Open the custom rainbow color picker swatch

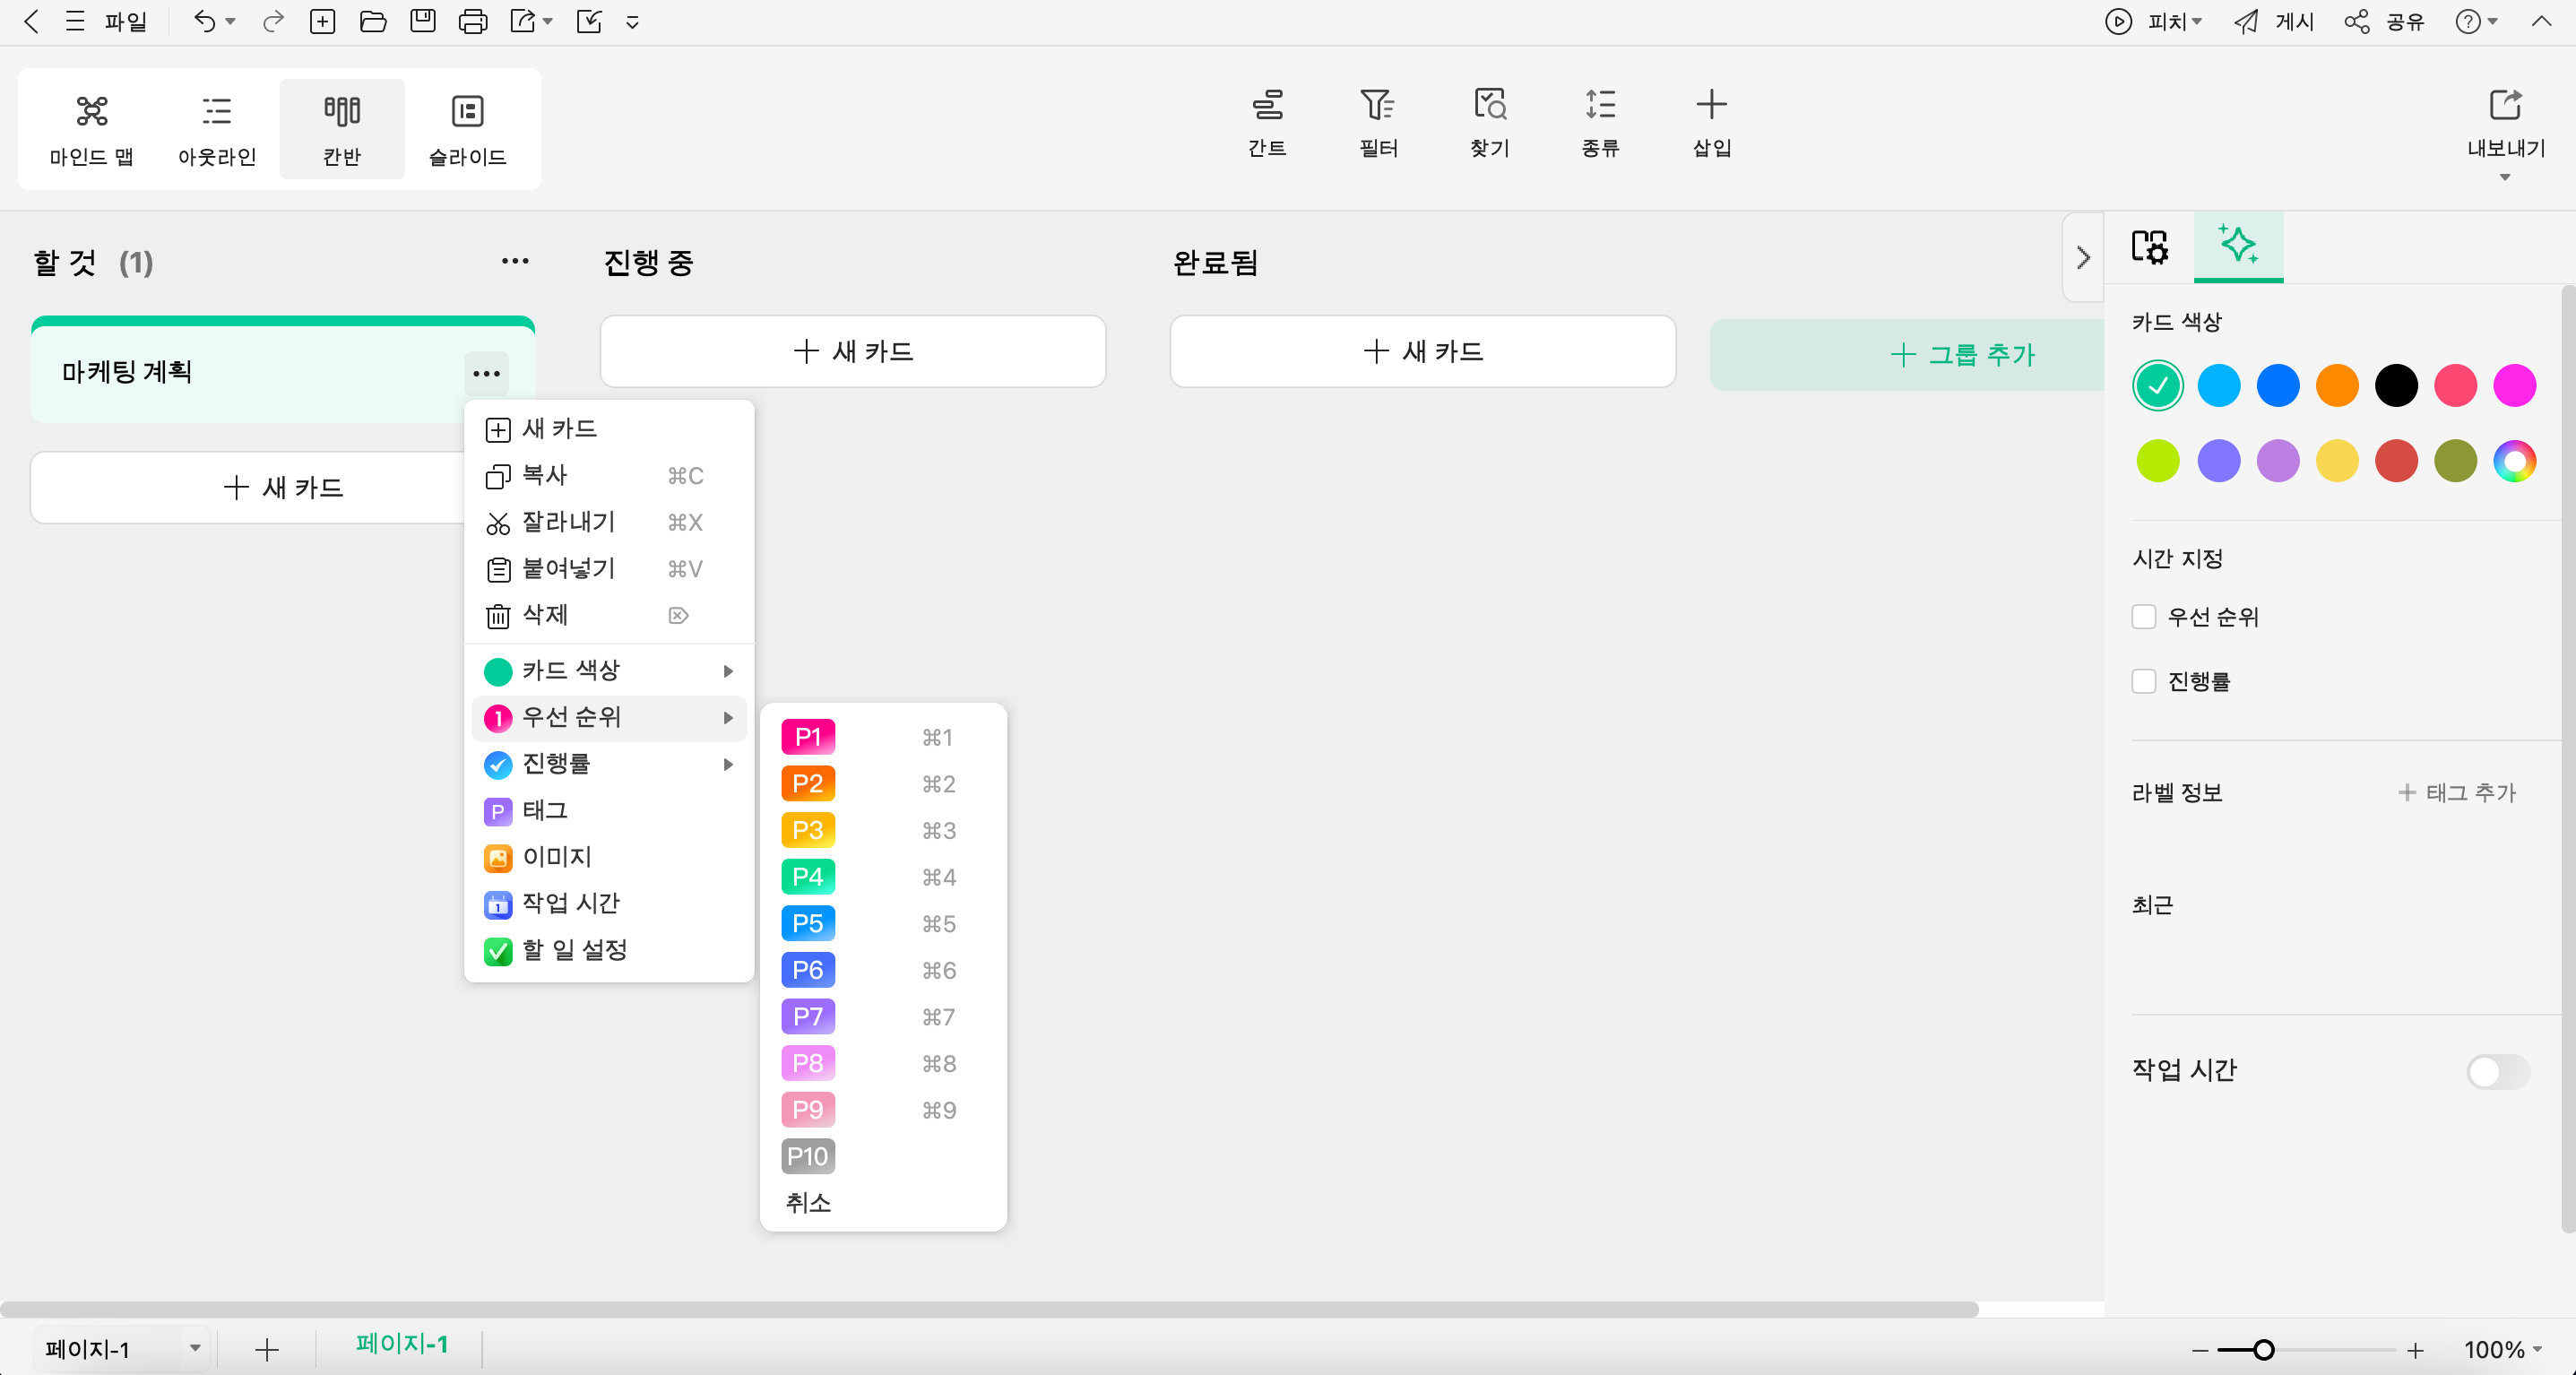(2515, 461)
